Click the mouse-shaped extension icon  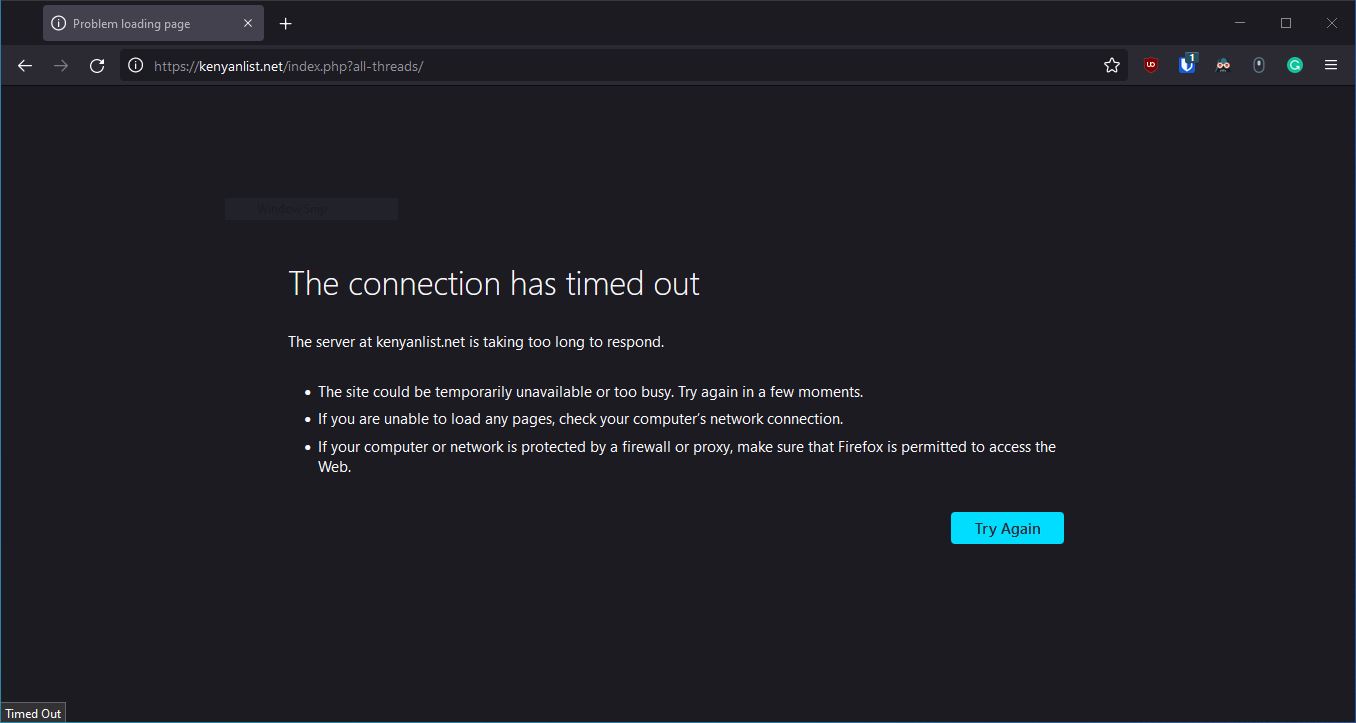click(x=1259, y=66)
